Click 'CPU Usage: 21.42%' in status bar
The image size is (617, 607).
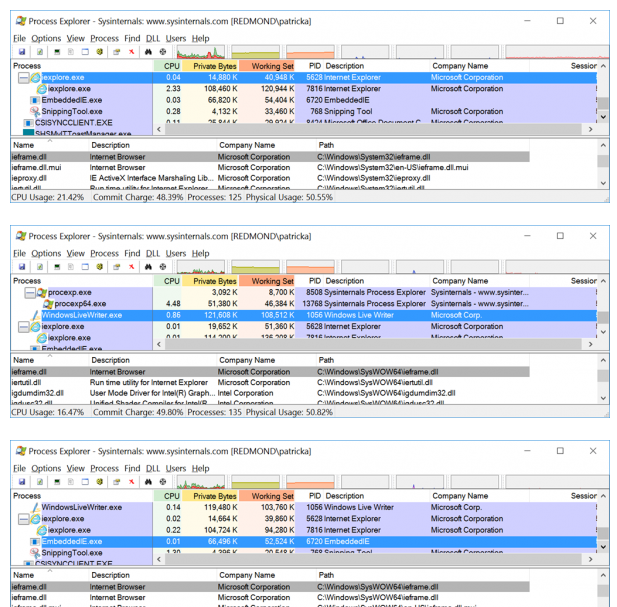(x=48, y=197)
